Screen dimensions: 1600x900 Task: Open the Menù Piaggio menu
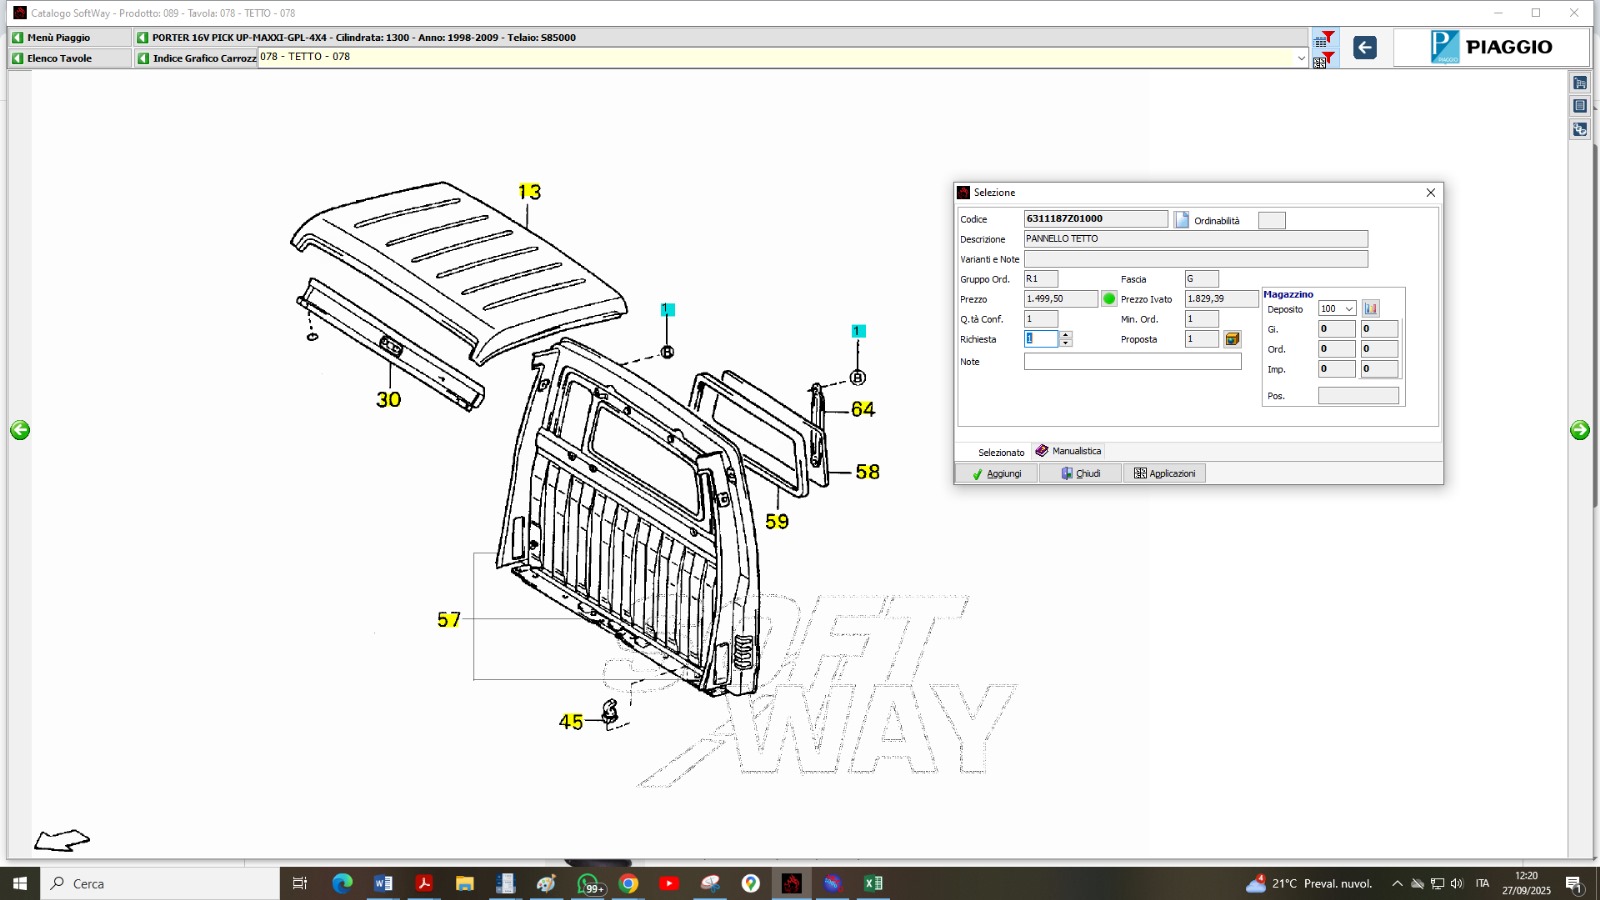[x=59, y=37]
